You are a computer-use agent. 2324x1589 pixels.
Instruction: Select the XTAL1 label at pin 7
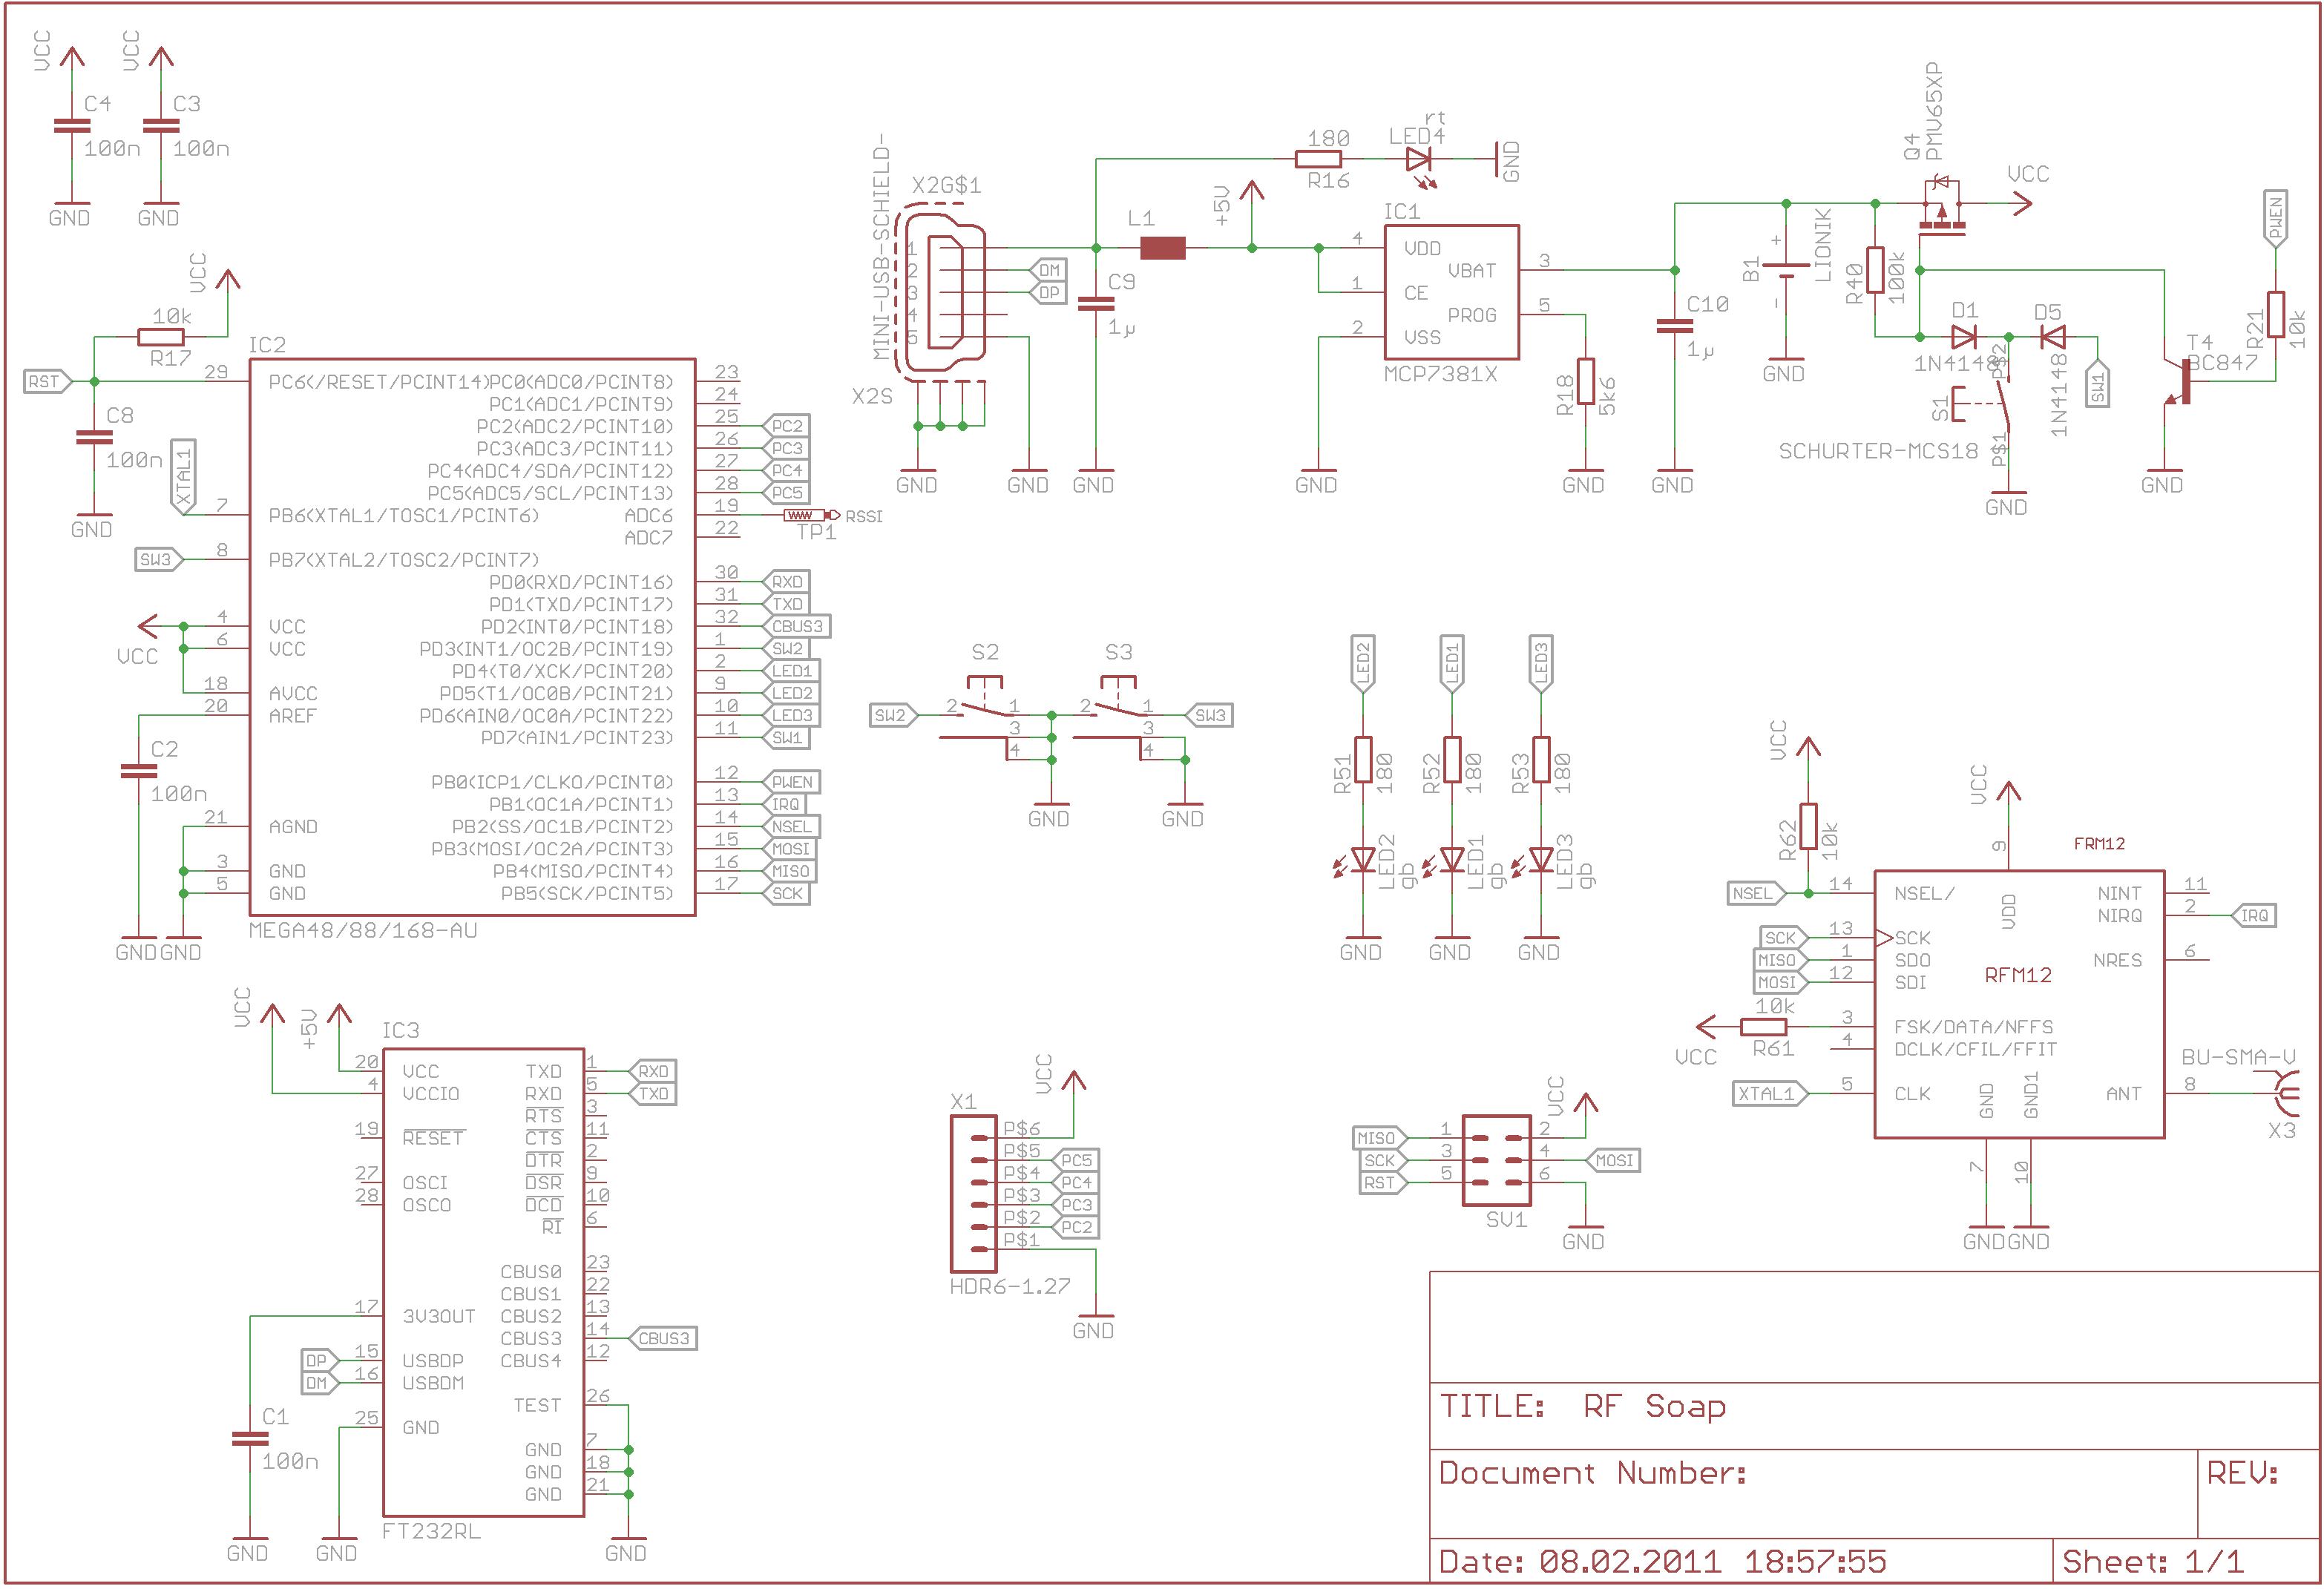click(x=183, y=476)
